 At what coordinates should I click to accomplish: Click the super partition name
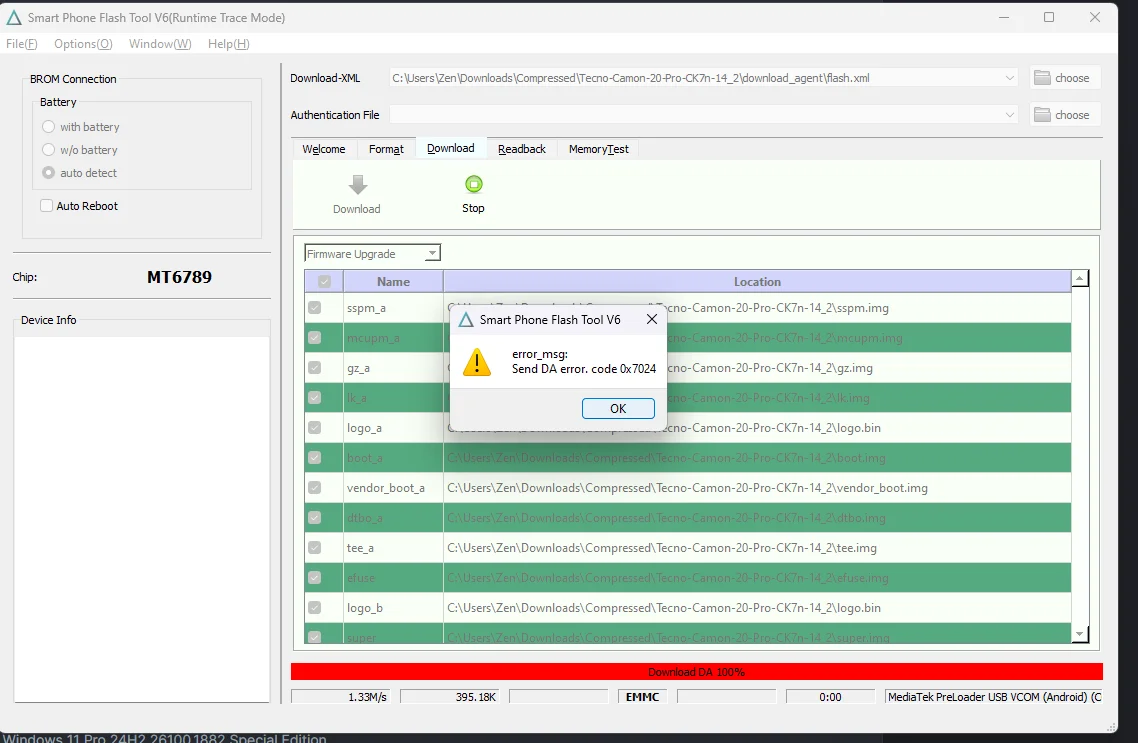tap(361, 638)
